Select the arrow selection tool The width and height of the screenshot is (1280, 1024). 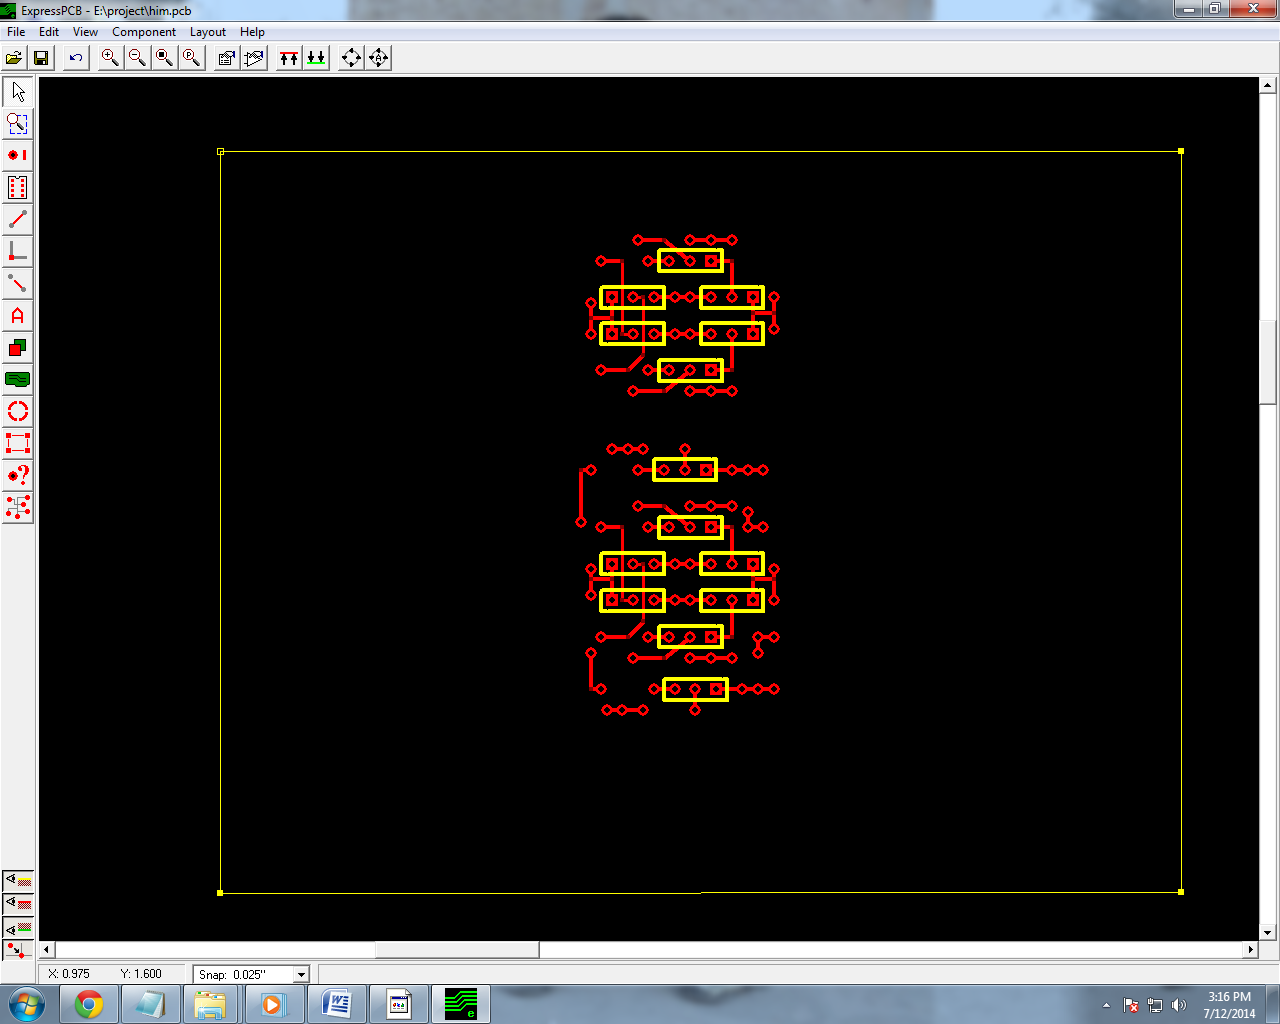[x=16, y=91]
